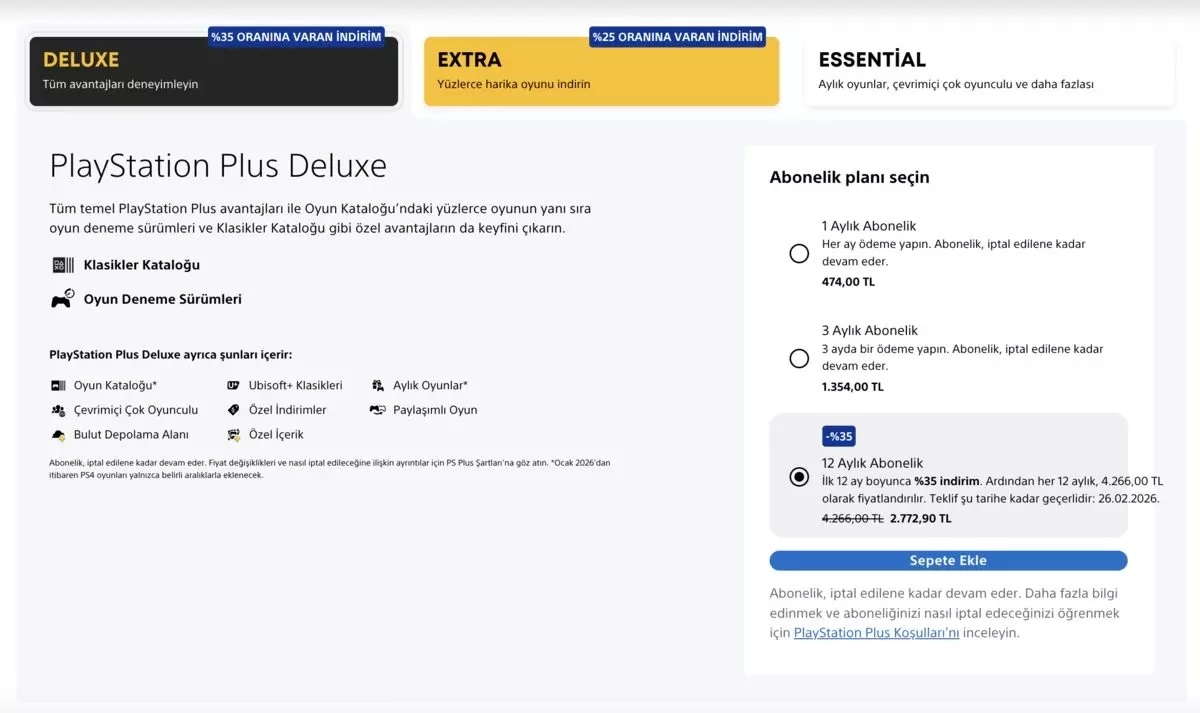The width and height of the screenshot is (1200, 713).
Task: Select the Çevrimiçi Çok Oyunculu icon
Action: (57, 409)
